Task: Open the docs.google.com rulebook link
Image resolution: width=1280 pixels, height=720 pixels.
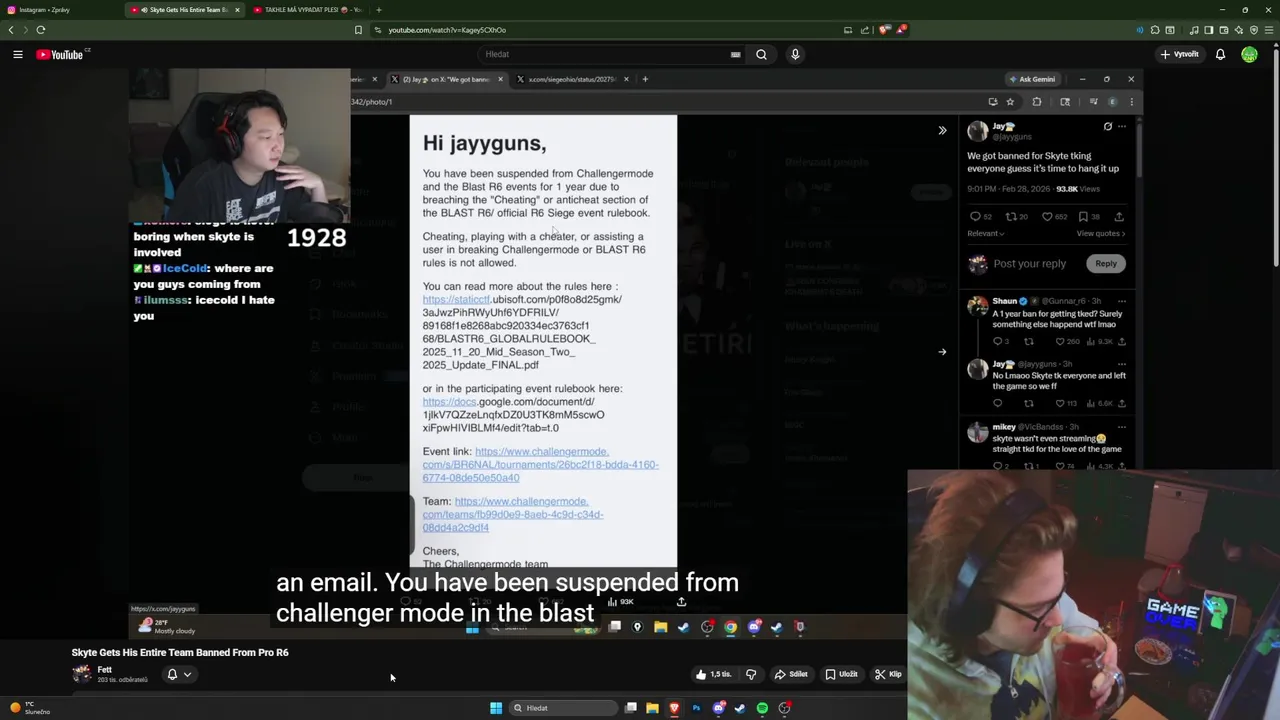Action: point(512,415)
